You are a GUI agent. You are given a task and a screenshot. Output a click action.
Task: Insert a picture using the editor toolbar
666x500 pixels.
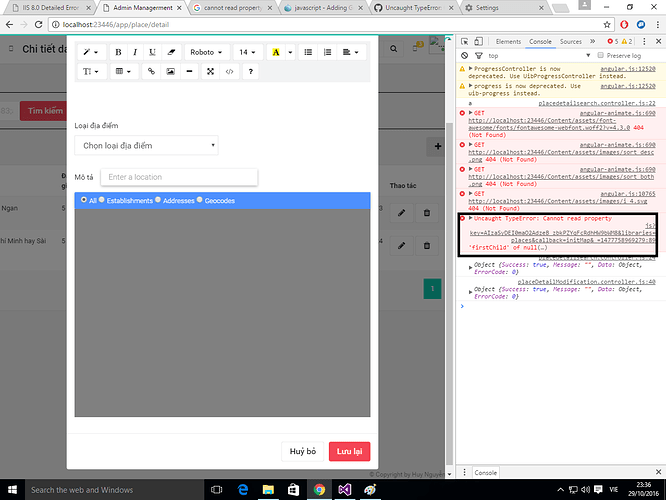click(171, 72)
